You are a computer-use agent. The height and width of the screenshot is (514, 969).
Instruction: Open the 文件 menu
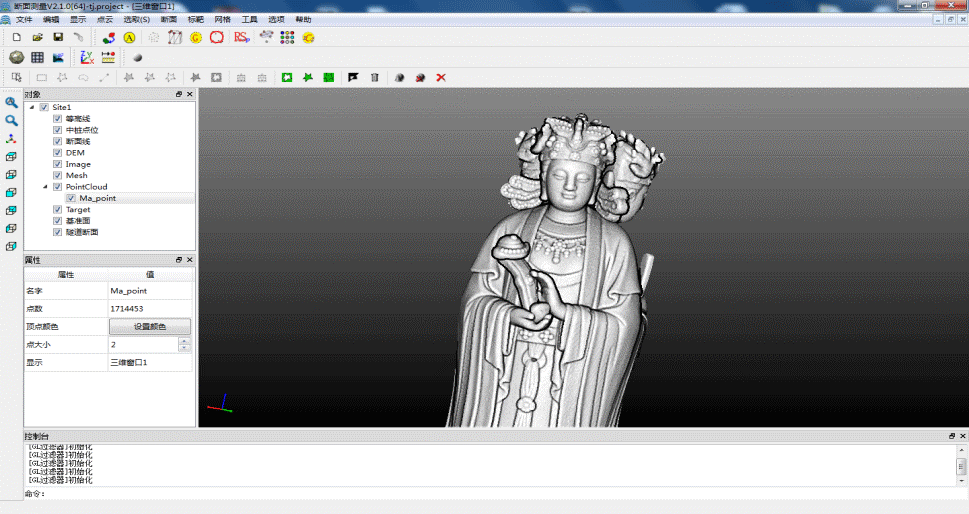click(x=24, y=19)
